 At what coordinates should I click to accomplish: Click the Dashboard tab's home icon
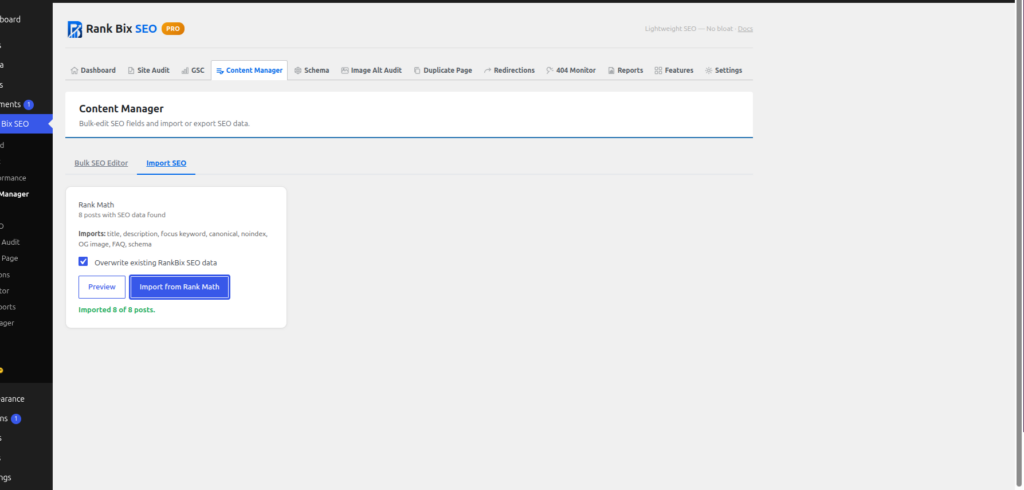click(x=74, y=71)
